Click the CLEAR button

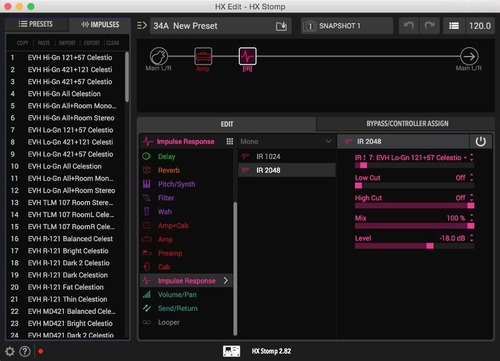(x=113, y=43)
